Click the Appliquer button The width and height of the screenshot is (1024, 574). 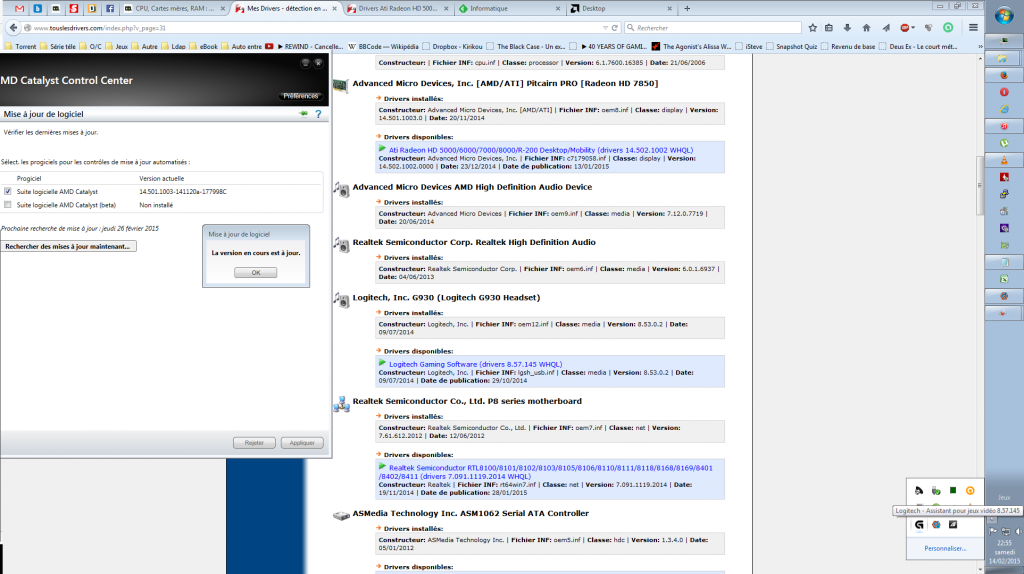[302, 443]
